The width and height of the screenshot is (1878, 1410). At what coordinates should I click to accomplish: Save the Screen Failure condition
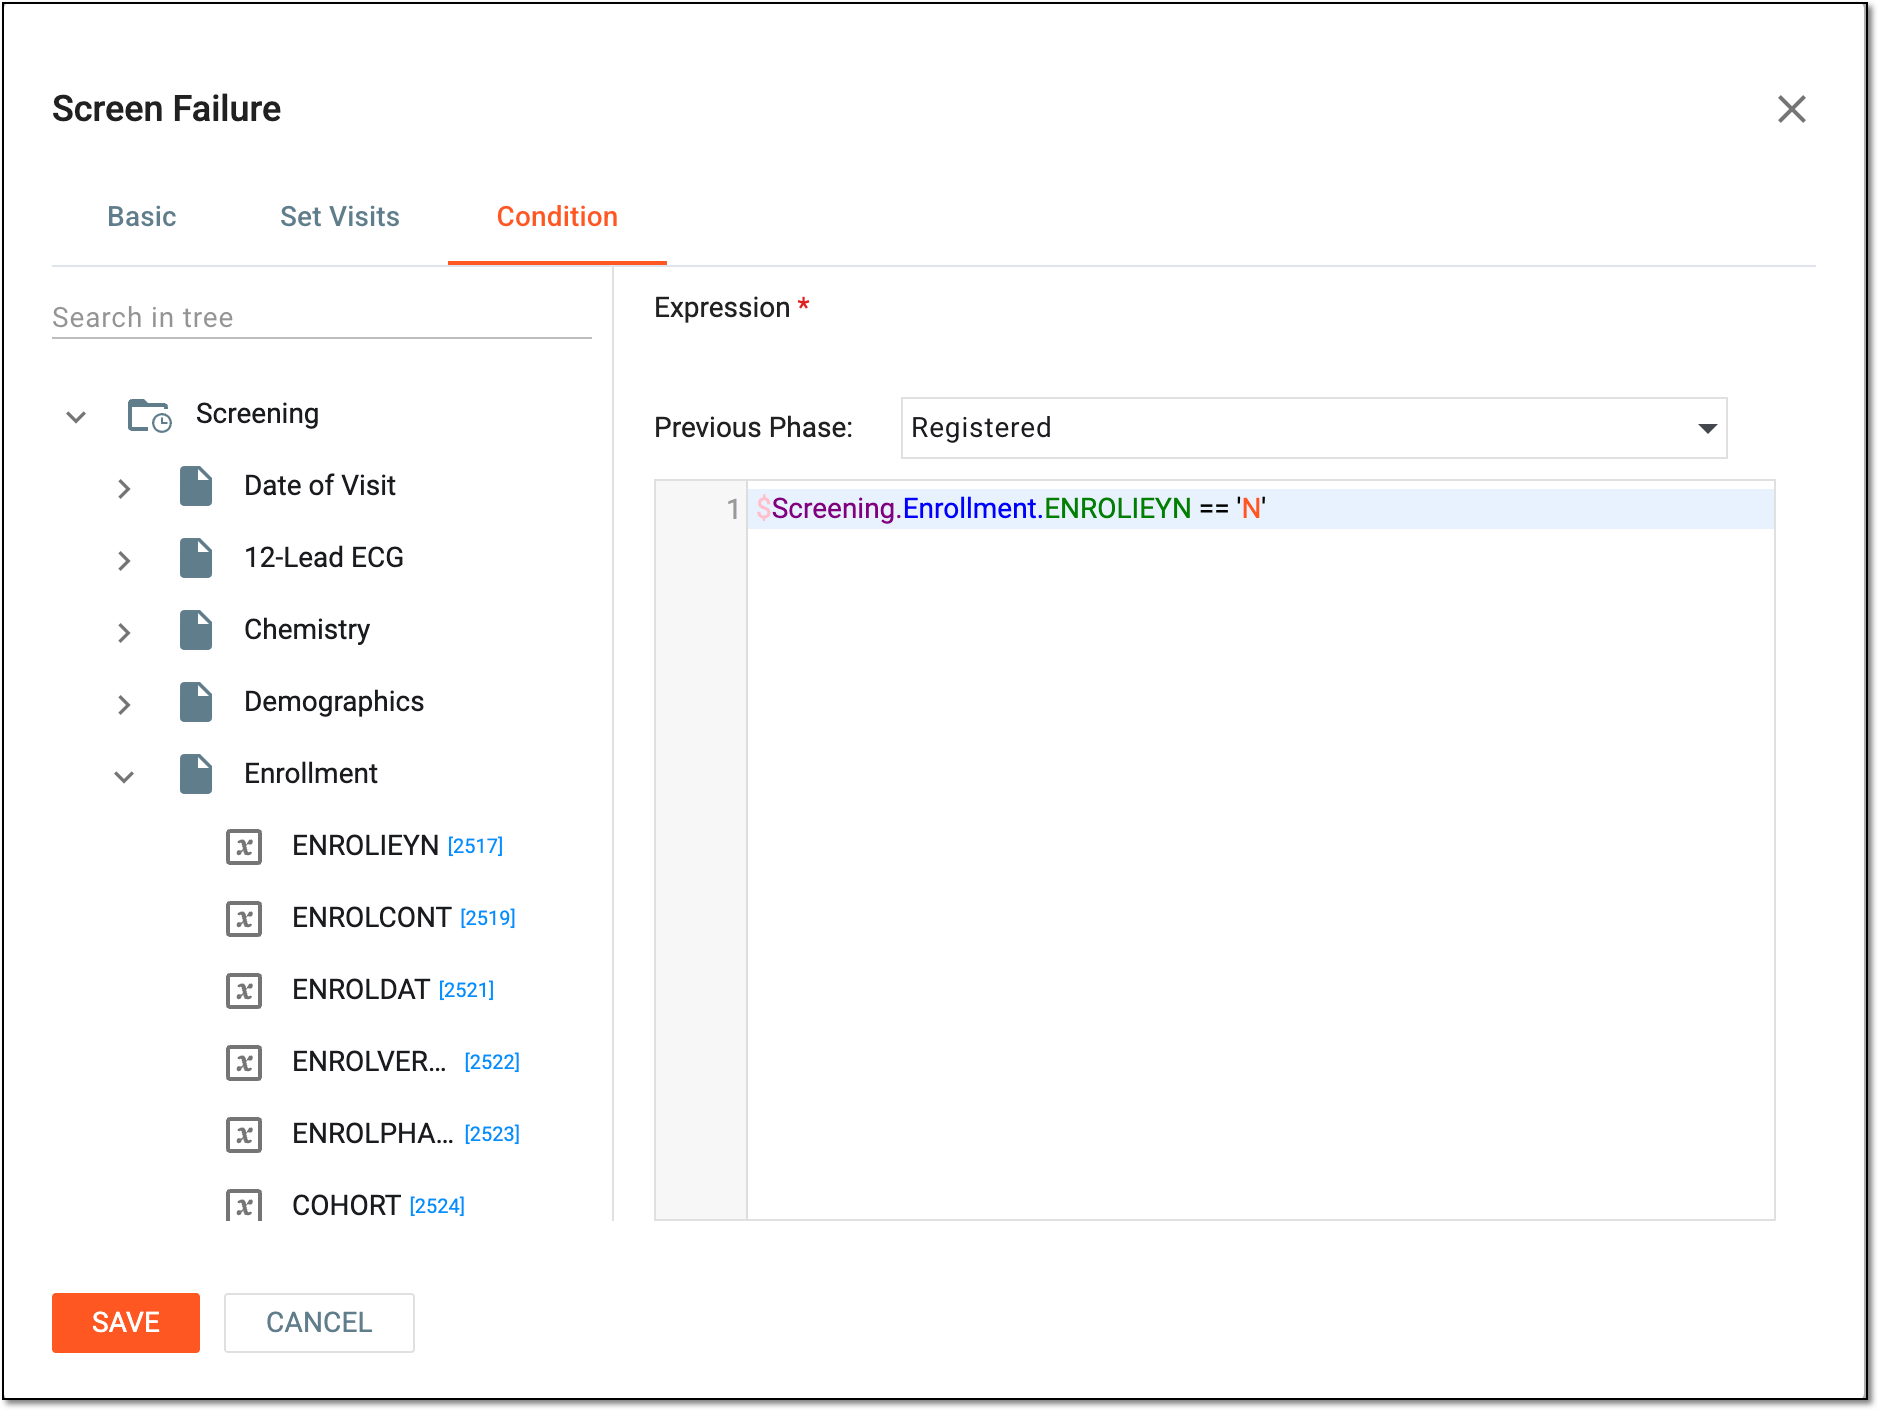(x=126, y=1323)
